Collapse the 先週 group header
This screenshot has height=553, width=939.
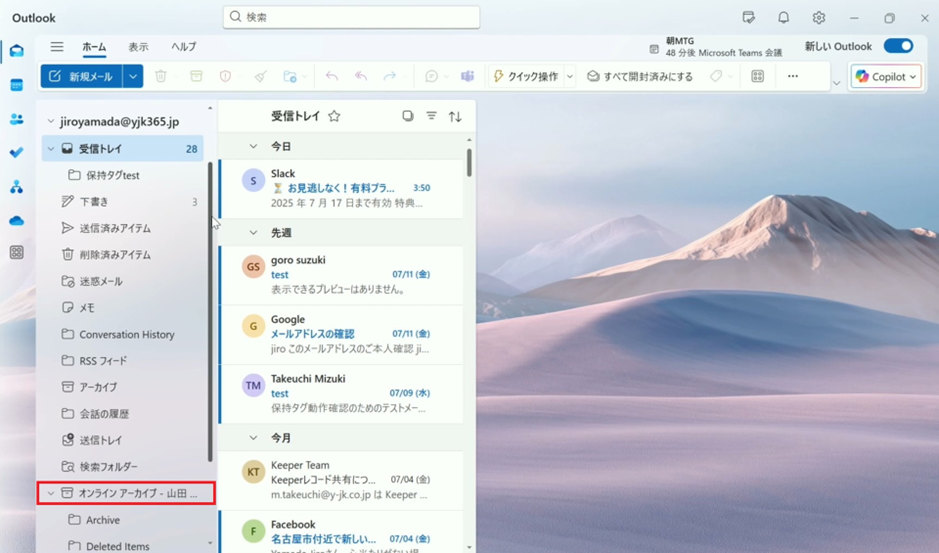pyautogui.click(x=253, y=232)
